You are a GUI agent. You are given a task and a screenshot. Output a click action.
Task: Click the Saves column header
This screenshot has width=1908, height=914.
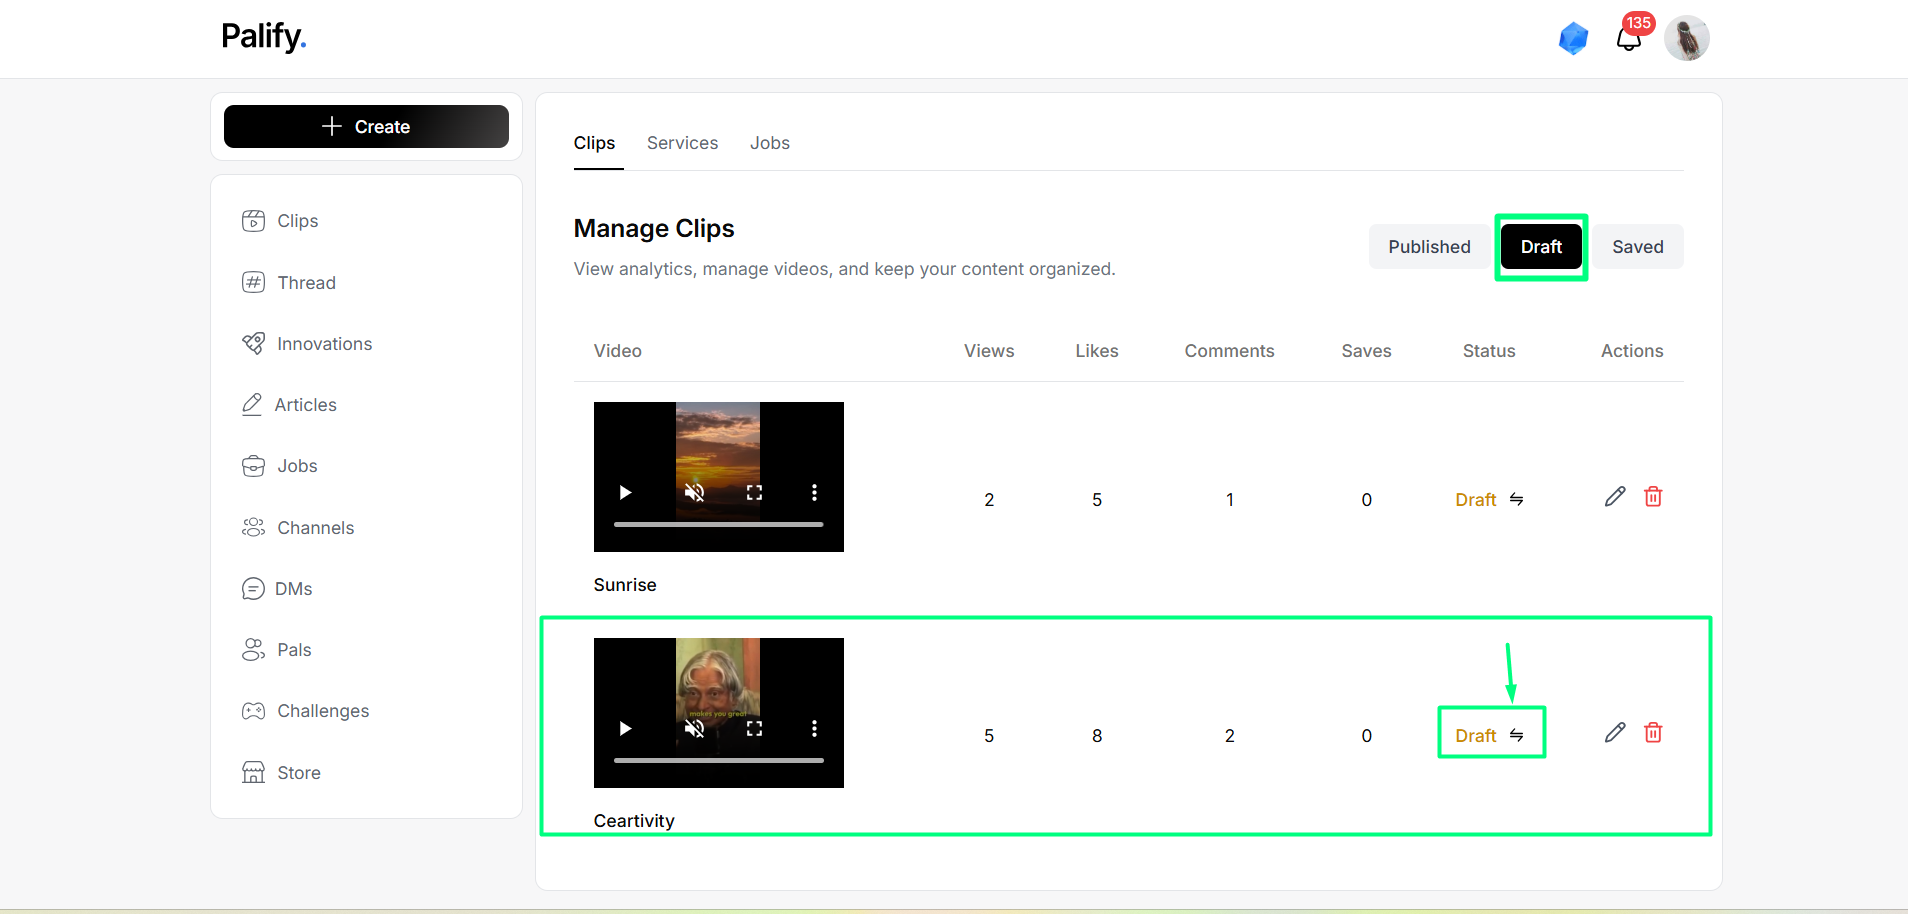click(1366, 351)
